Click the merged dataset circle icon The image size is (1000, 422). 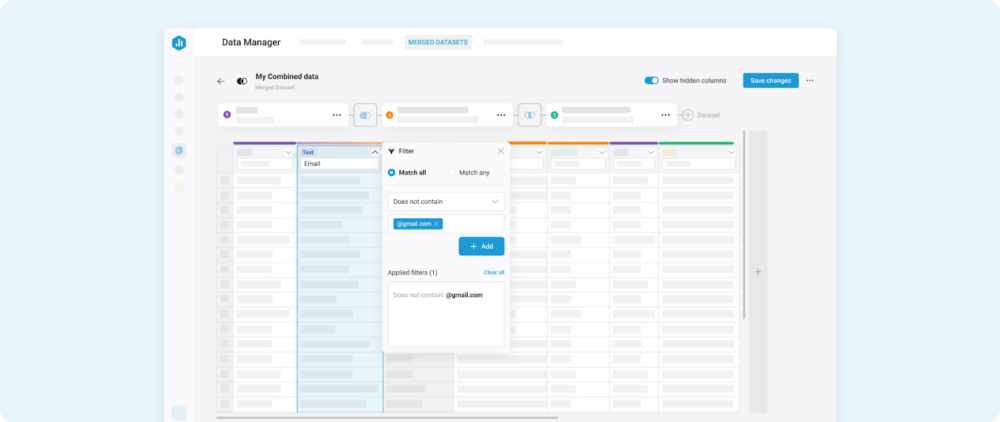coord(242,82)
